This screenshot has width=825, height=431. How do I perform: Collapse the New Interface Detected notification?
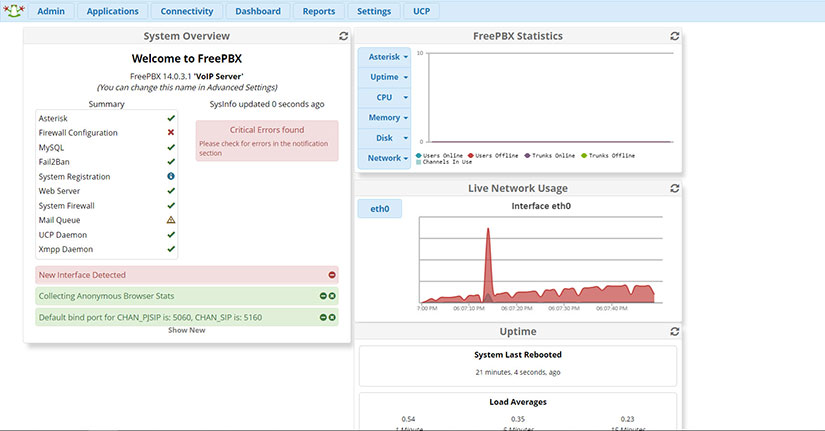tap(332, 274)
